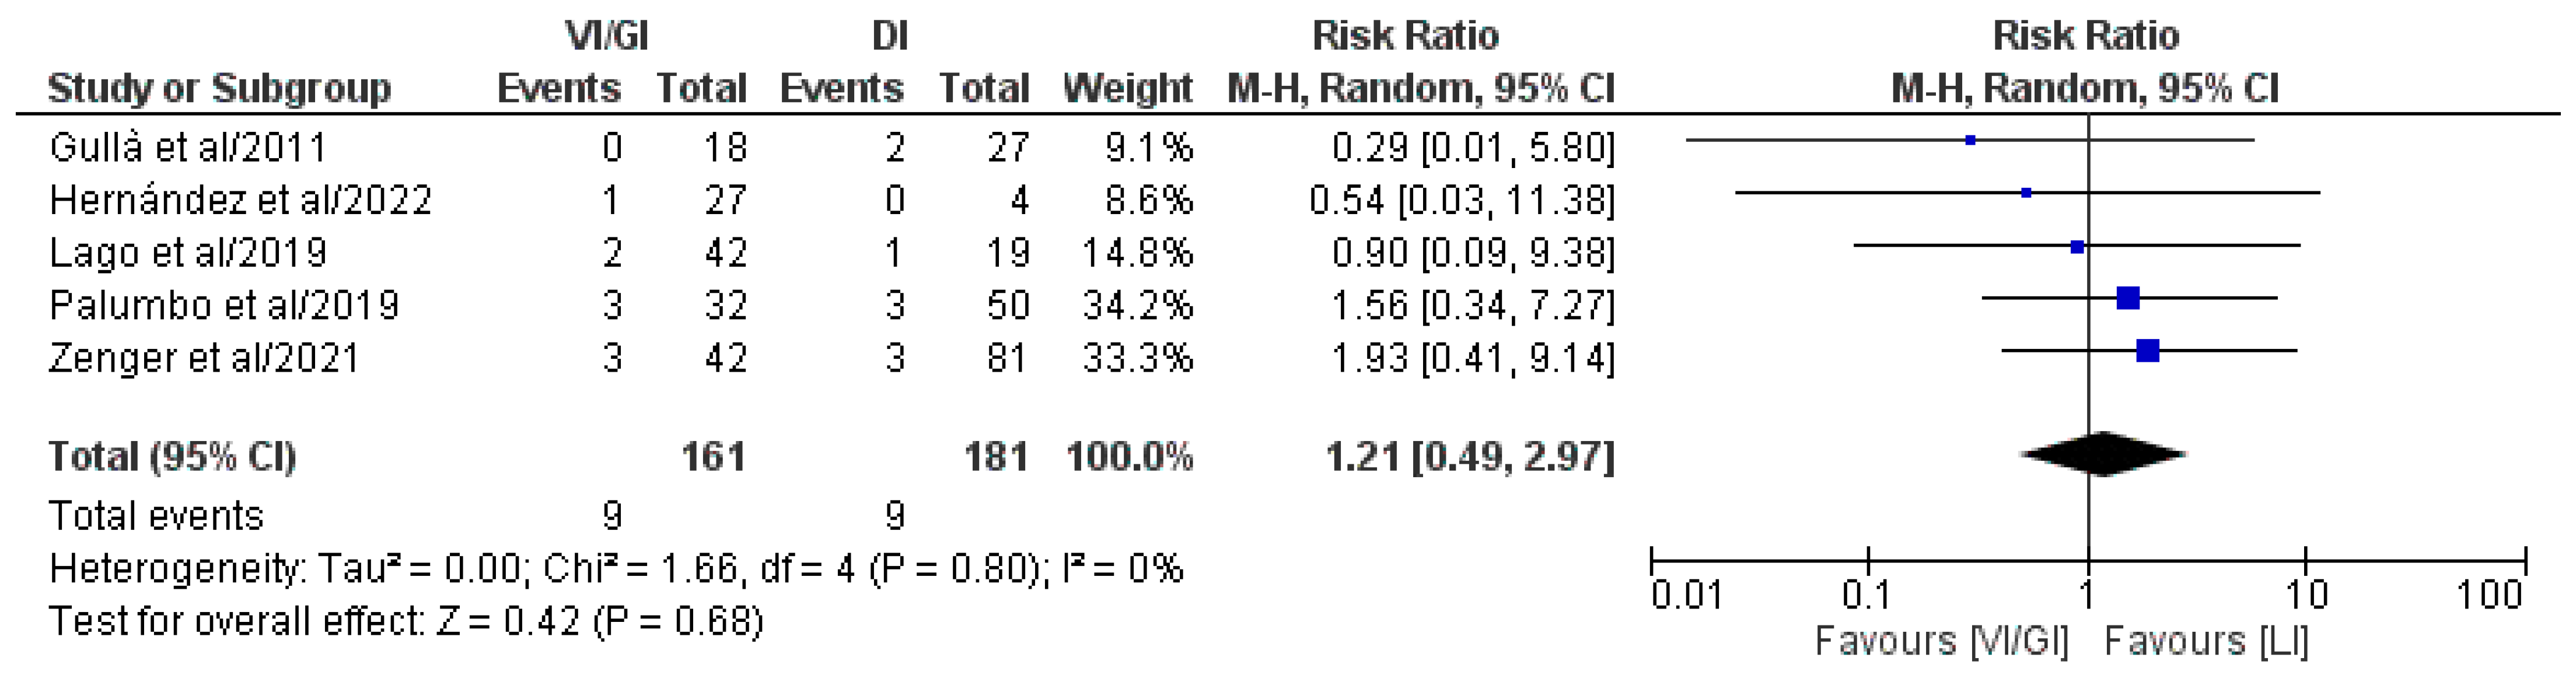This screenshot has height=675, width=2576.
Task: Click the "Favours [VI/GI]" axis label
Action: 1941,641
